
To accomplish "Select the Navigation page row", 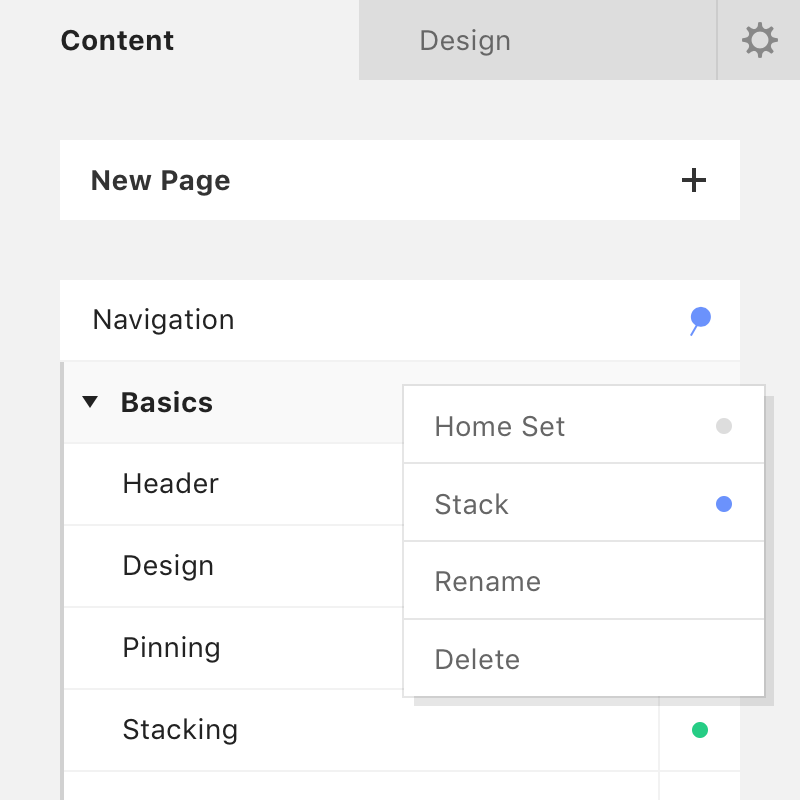I will 164,320.
